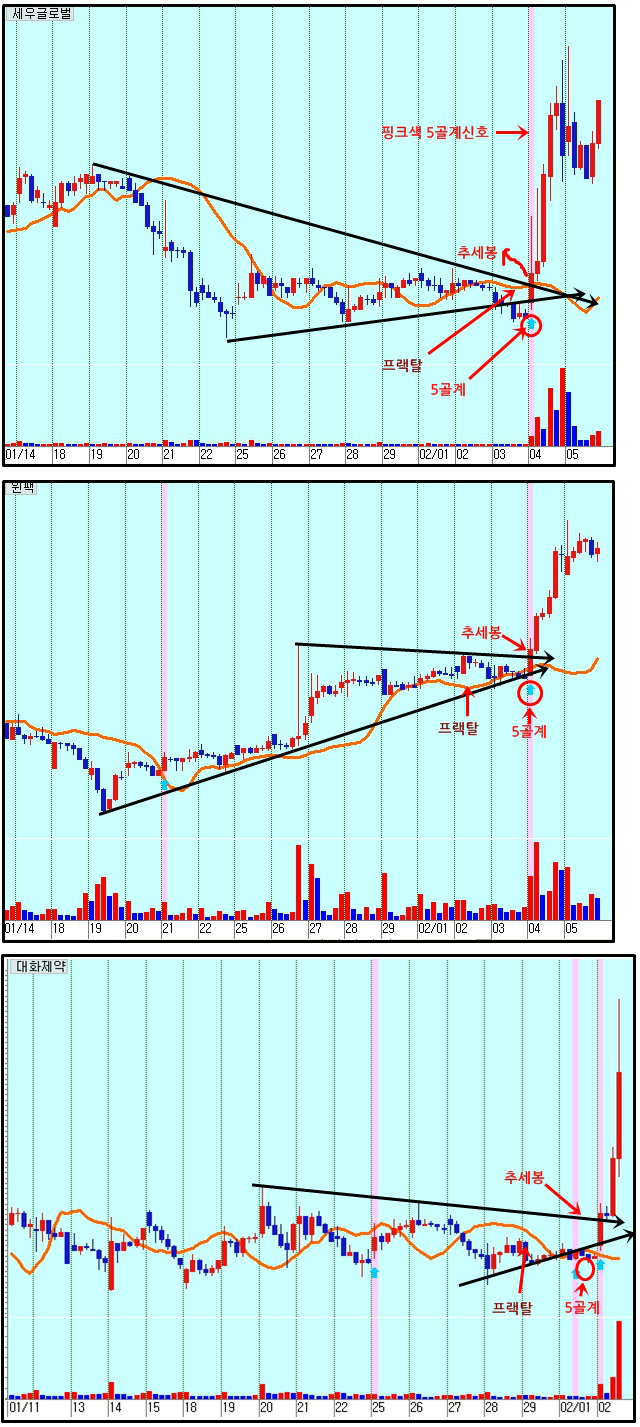The height and width of the screenshot is (1427, 640).
Task: Select the tall red volume bar near 26 in middle chart
Action: [x=298, y=882]
